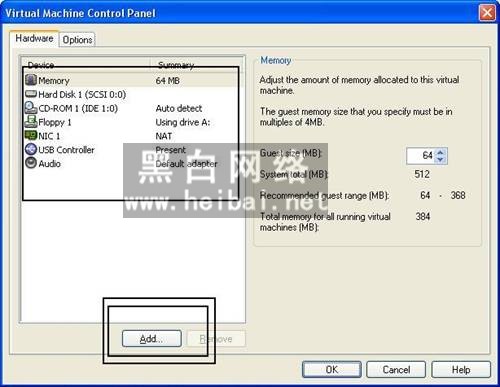Select the NIC 1 device entry
Screen dimensions: 500x387
pyautogui.click(x=49, y=136)
